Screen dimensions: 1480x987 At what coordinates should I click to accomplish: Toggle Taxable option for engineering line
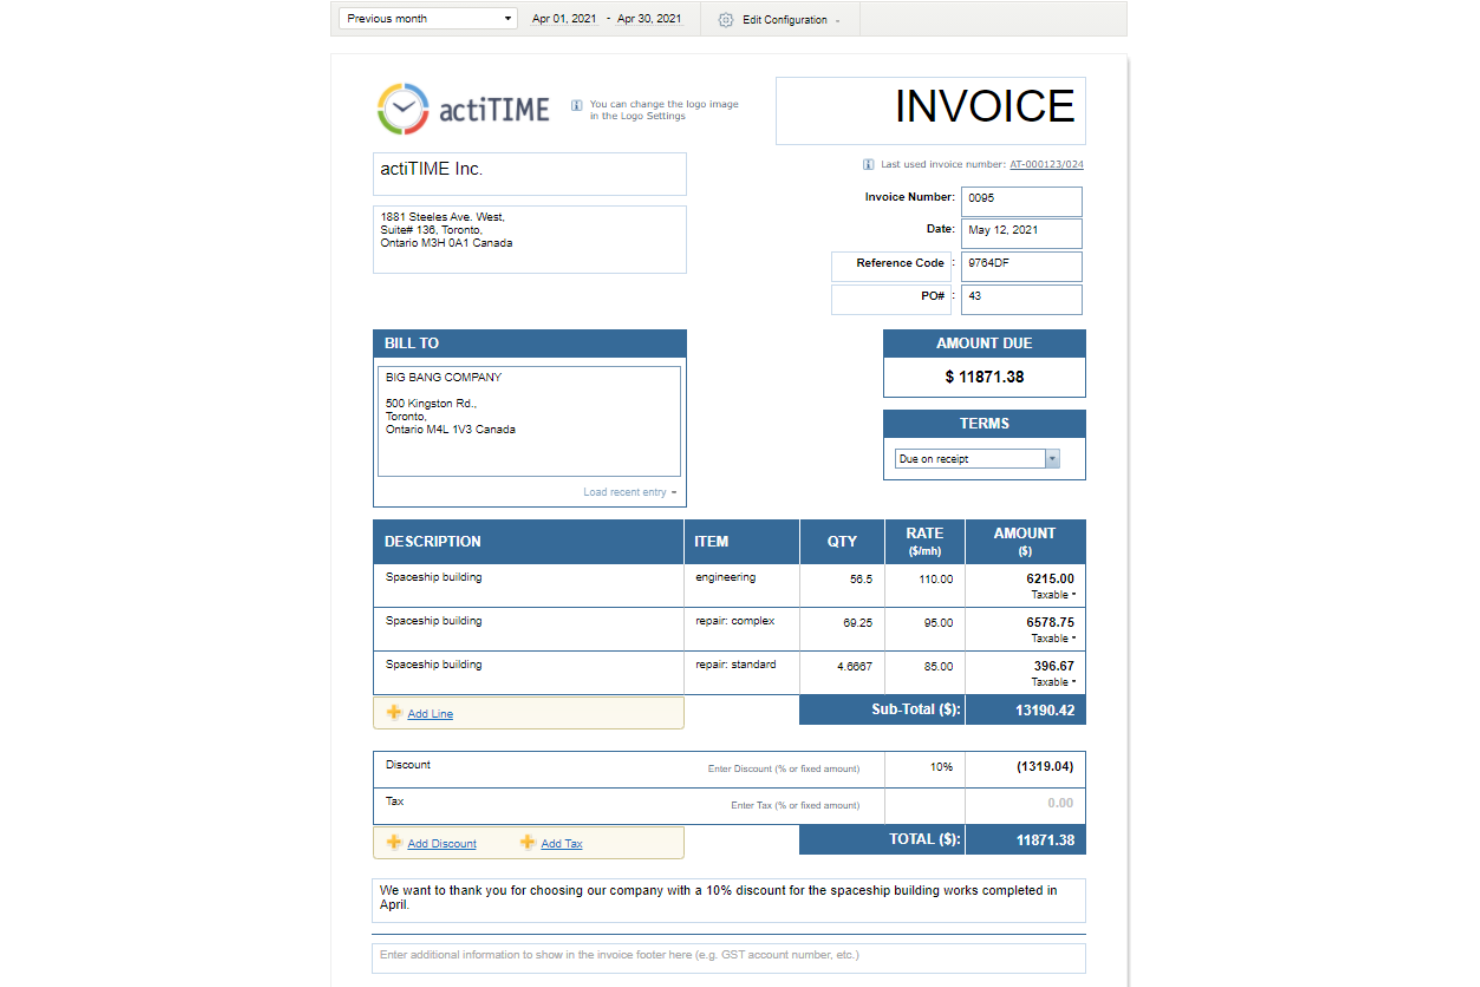[1053, 595]
